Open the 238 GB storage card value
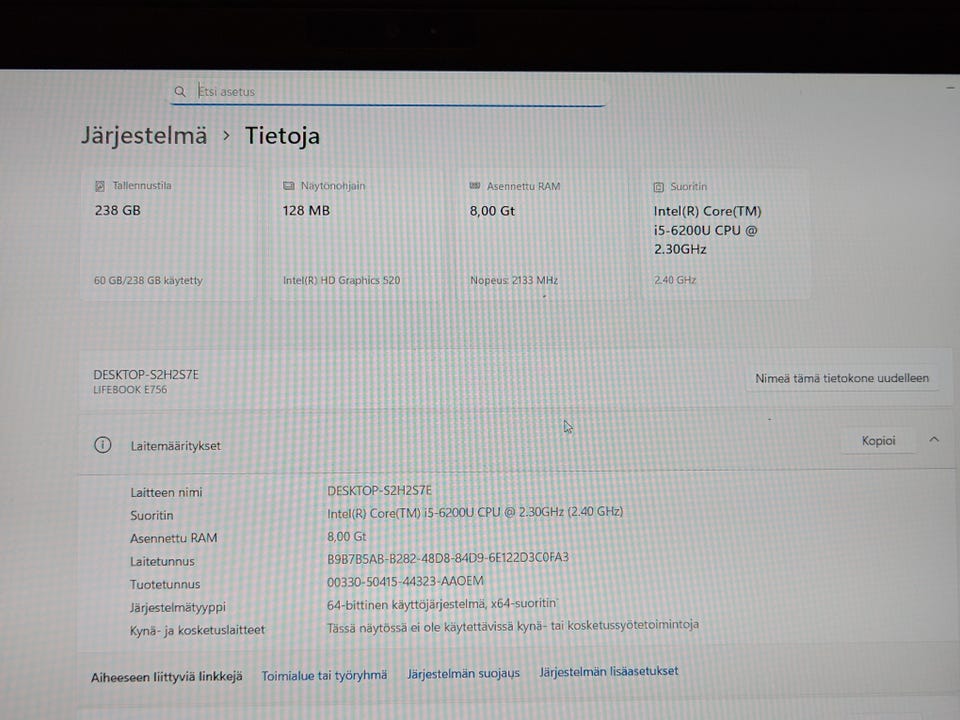The height and width of the screenshot is (720, 960). (118, 211)
